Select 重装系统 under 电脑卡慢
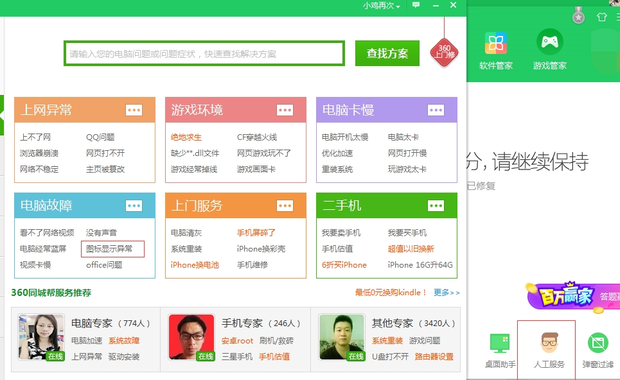This screenshot has width=620, height=380. pos(337,169)
